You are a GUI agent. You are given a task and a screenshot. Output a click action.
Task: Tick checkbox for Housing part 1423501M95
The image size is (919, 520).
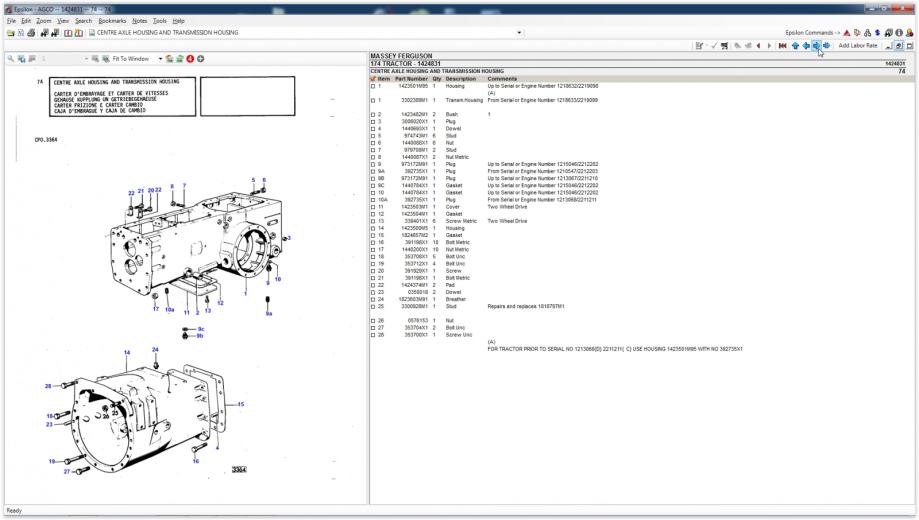coord(373,86)
